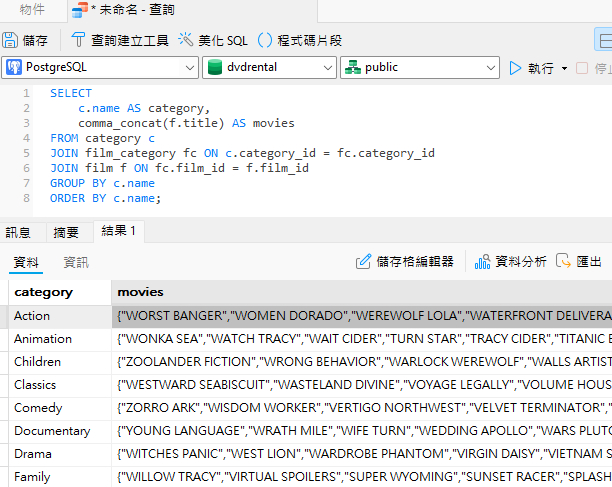Click the GROUP BY c.name line

102,183
